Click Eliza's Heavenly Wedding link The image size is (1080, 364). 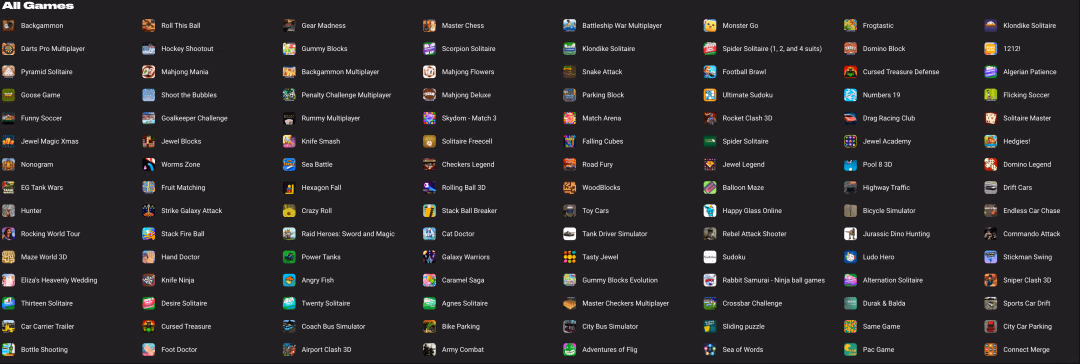point(59,281)
